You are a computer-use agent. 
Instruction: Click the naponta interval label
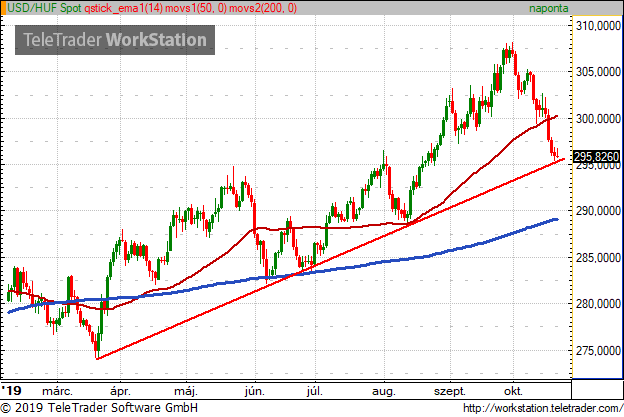[548, 8]
